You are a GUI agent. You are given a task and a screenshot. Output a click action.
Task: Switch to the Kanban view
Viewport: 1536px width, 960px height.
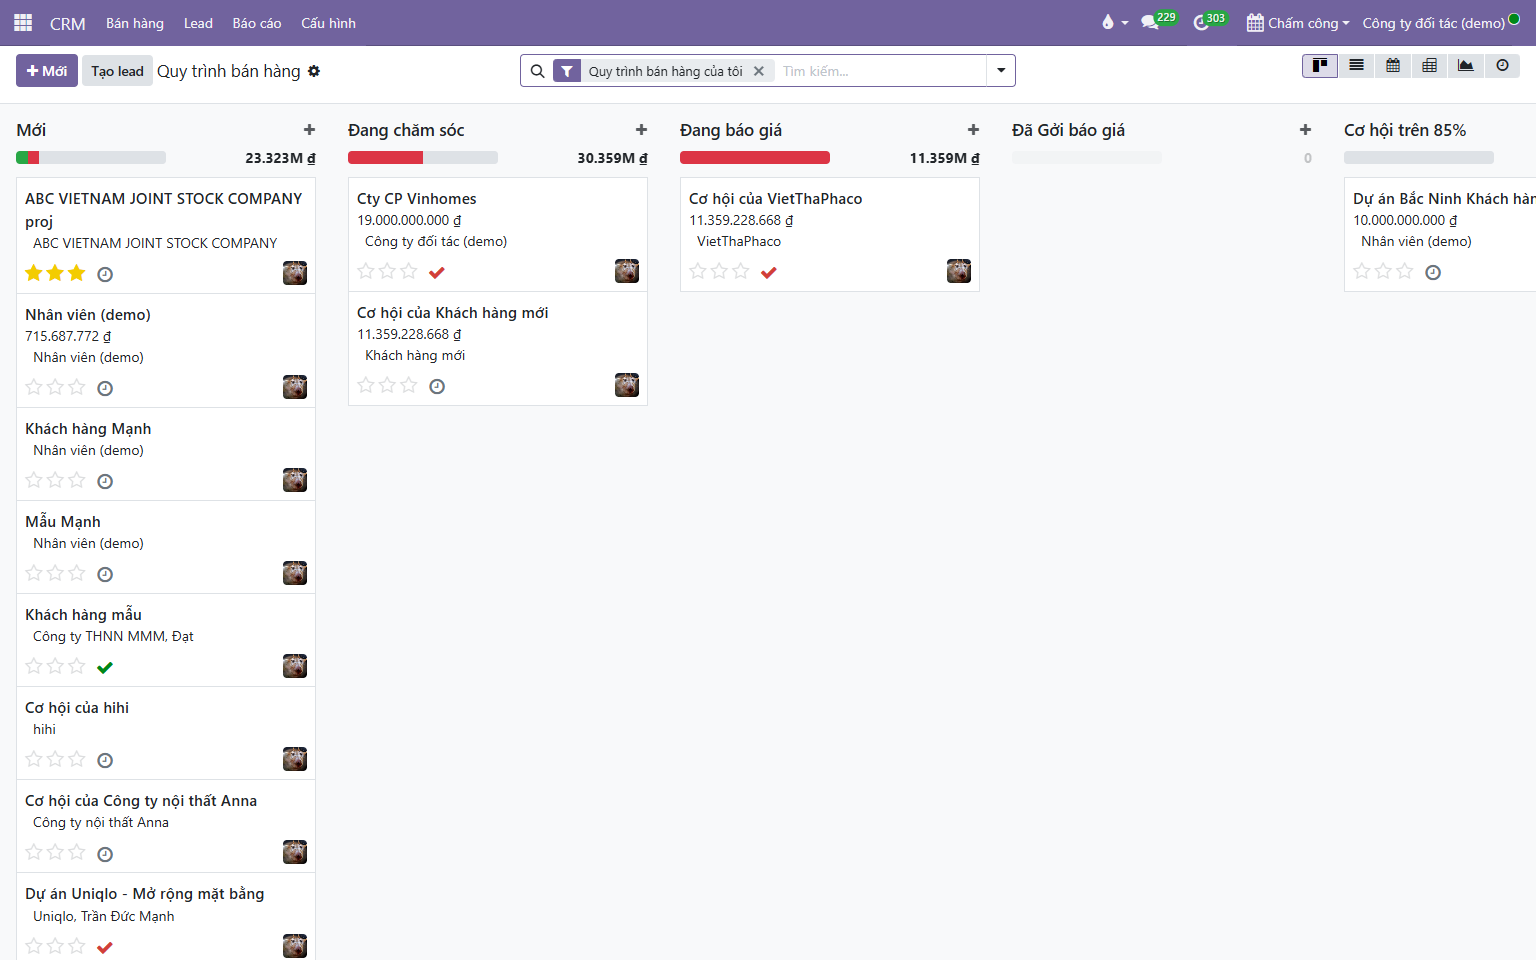(x=1320, y=66)
